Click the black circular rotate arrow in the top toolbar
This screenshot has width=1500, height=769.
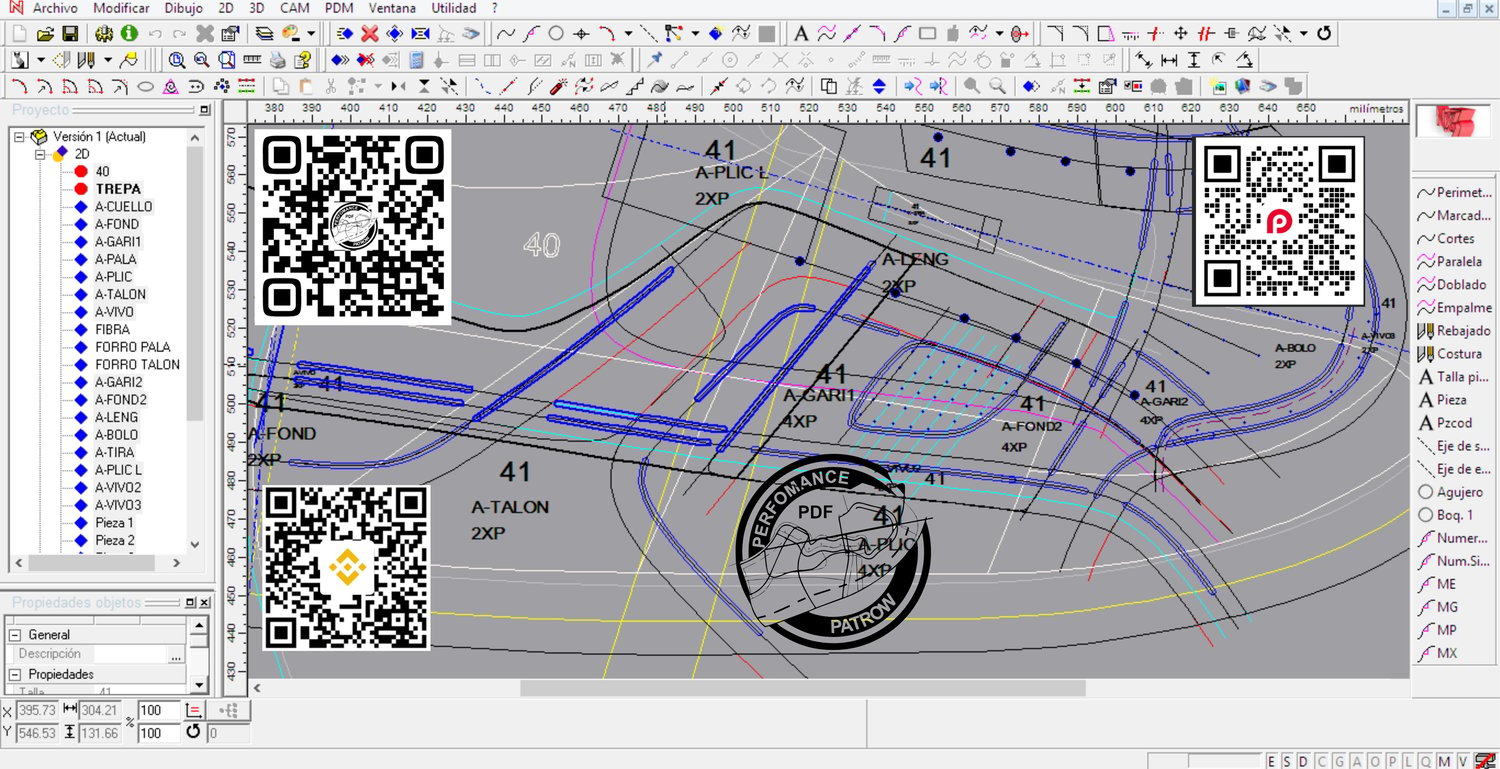click(x=1324, y=34)
